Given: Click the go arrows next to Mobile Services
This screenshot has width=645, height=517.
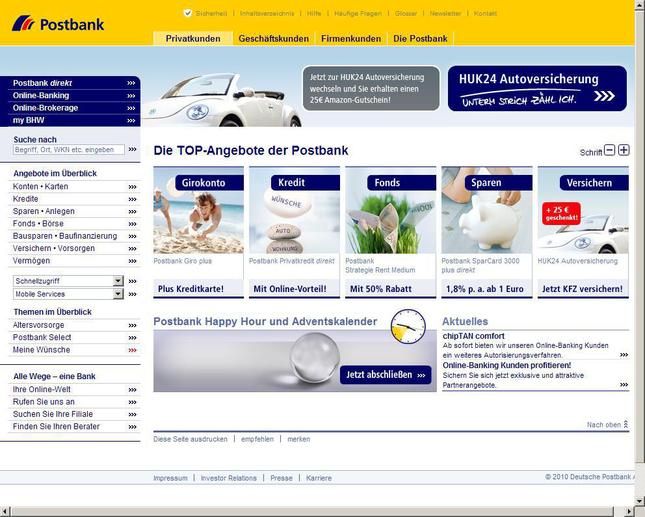Looking at the screenshot, I should point(132,295).
